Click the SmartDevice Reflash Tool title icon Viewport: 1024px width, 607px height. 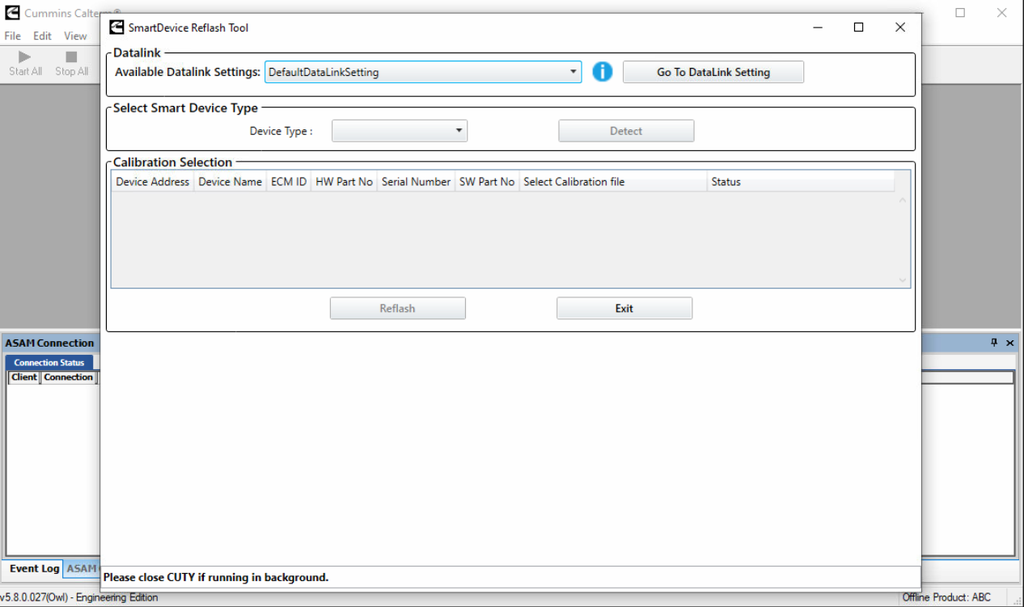[x=115, y=28]
